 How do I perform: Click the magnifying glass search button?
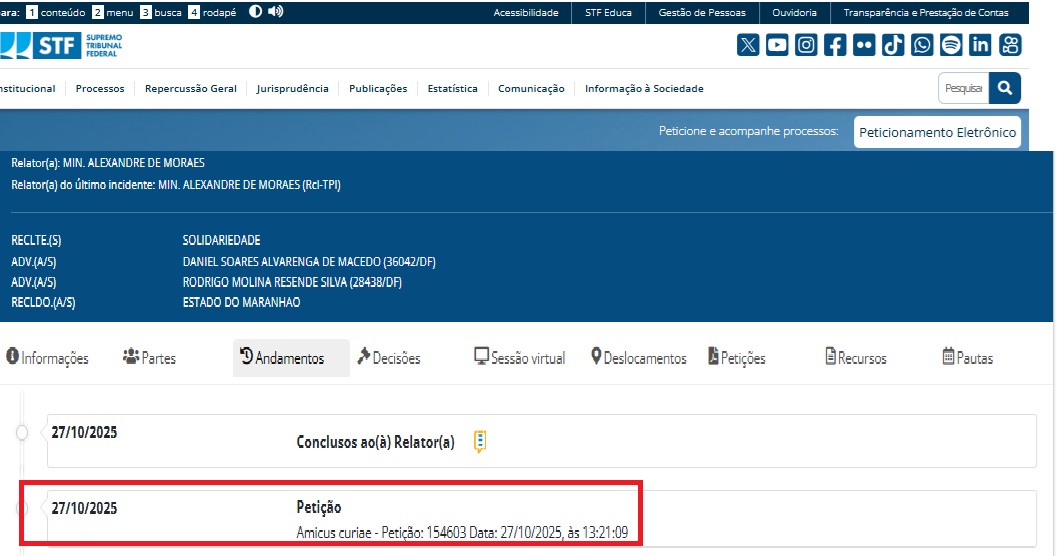(1005, 88)
